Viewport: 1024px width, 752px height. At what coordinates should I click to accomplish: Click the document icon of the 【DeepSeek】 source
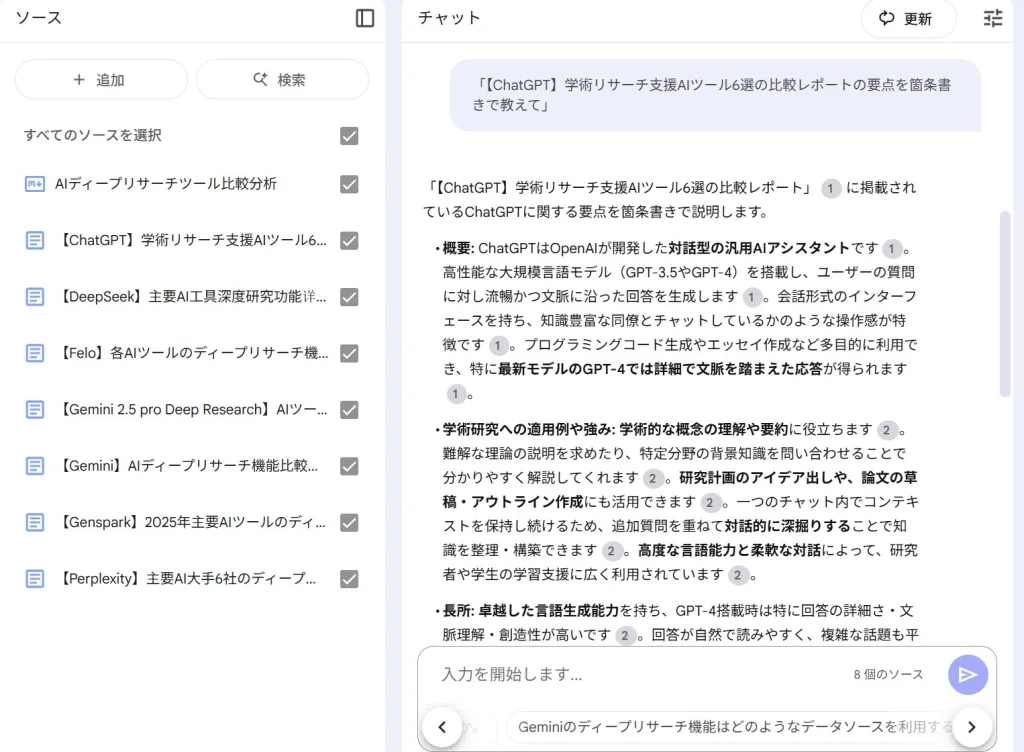[35, 297]
